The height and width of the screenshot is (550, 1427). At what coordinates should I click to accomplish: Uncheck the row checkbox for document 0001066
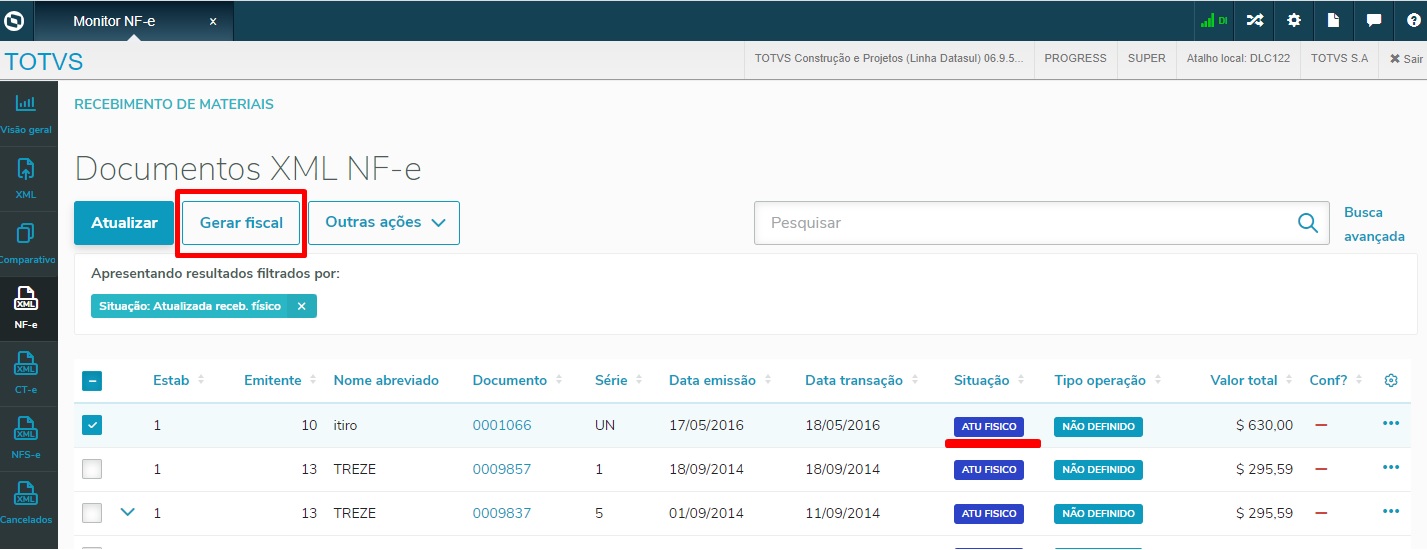[92, 425]
